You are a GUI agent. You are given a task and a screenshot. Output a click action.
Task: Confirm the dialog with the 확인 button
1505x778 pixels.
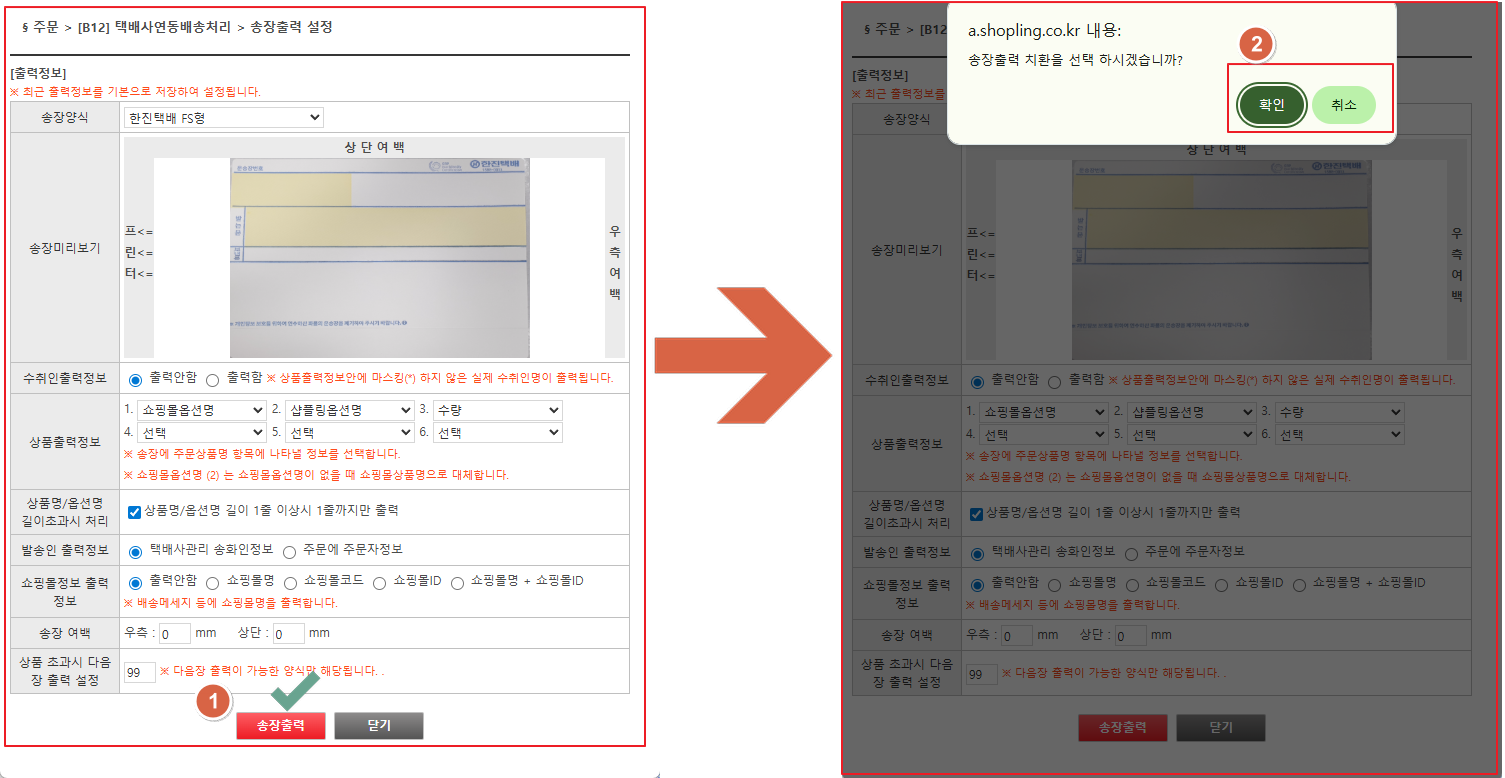[x=1271, y=104]
